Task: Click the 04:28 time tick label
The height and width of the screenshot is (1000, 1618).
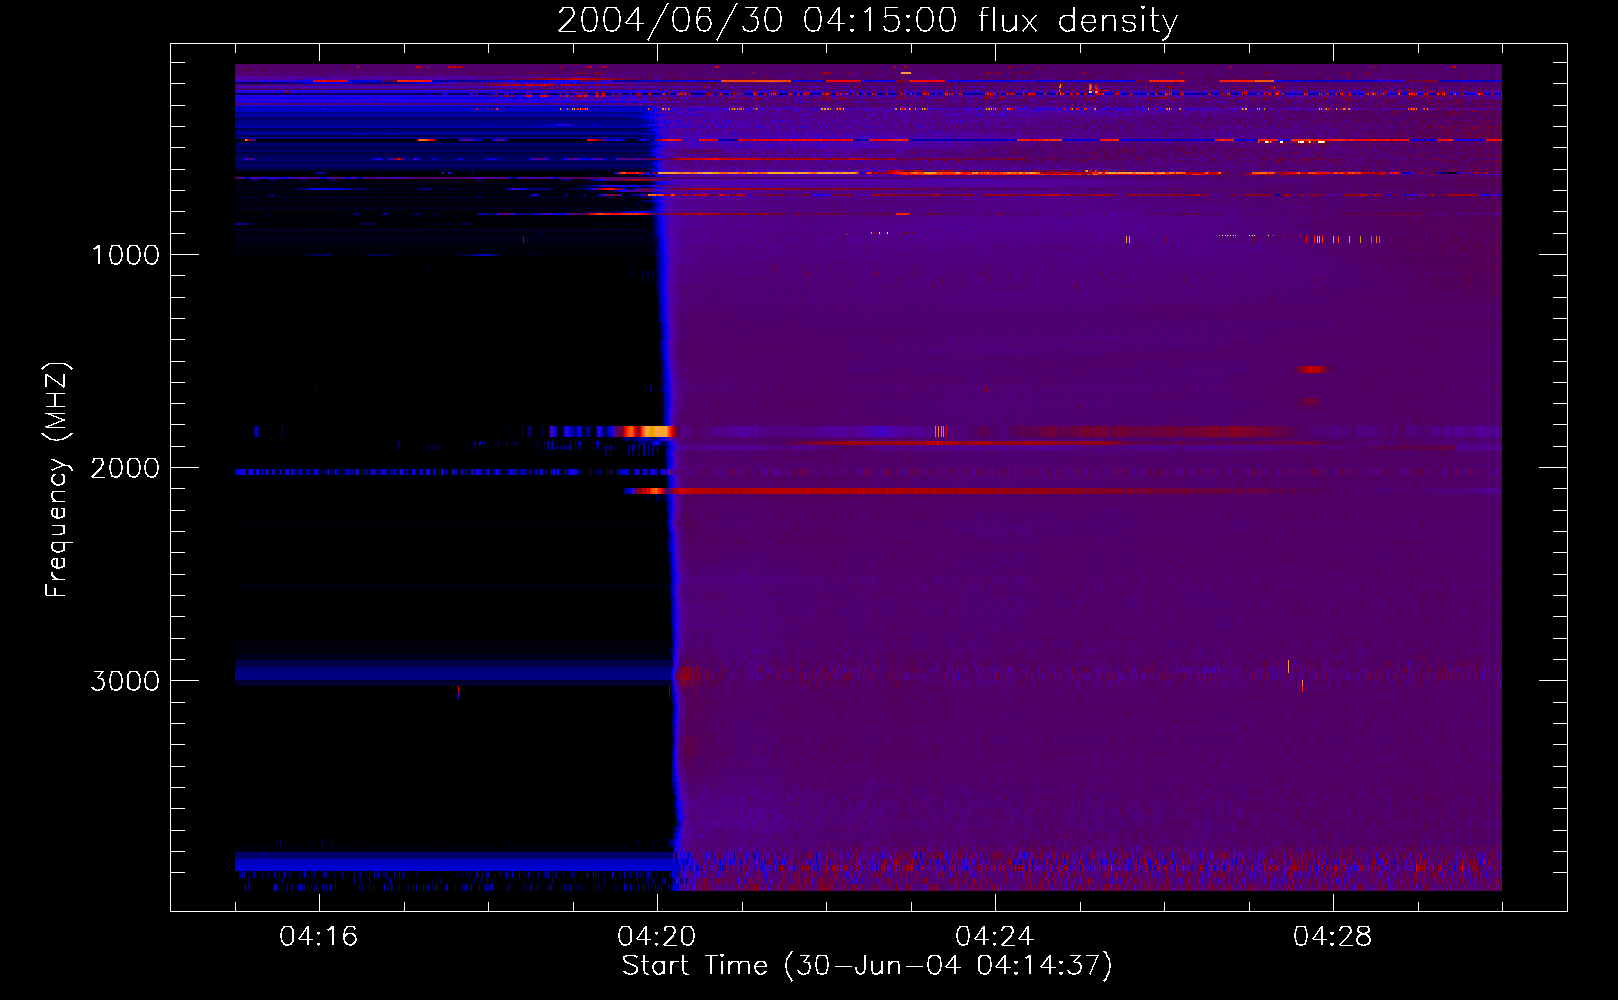Action: (x=1332, y=936)
